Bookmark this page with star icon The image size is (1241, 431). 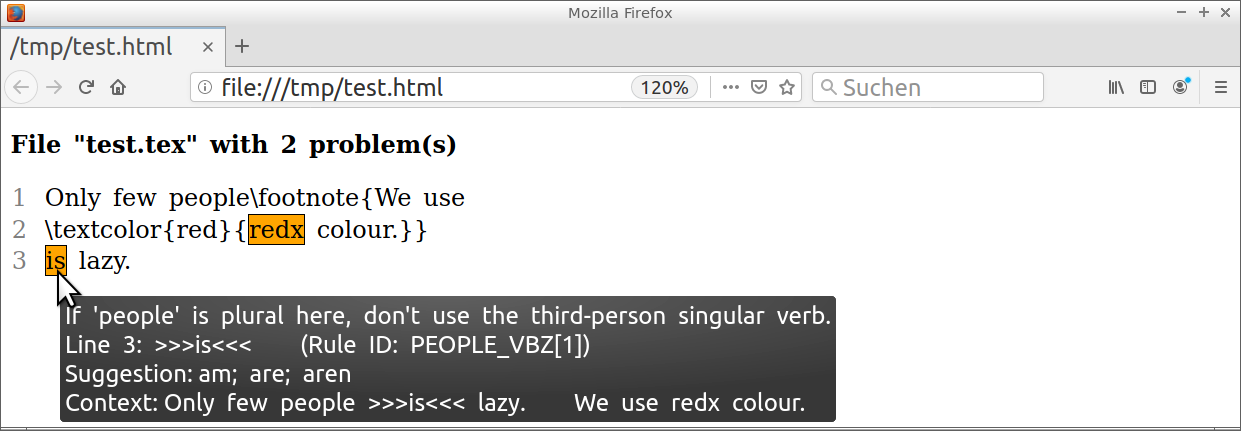tap(787, 88)
